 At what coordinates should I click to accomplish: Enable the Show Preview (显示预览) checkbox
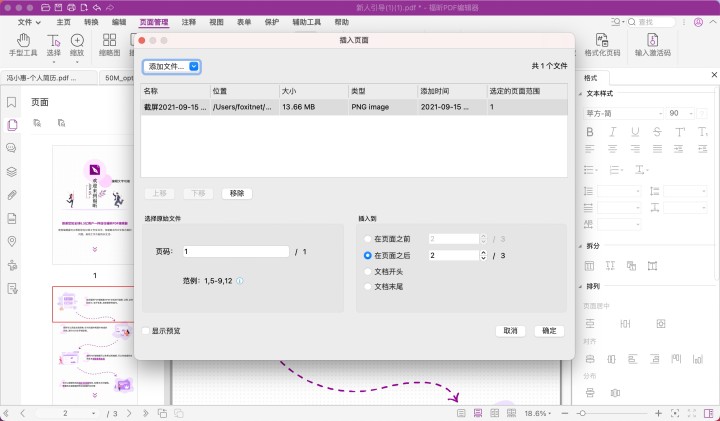point(146,330)
